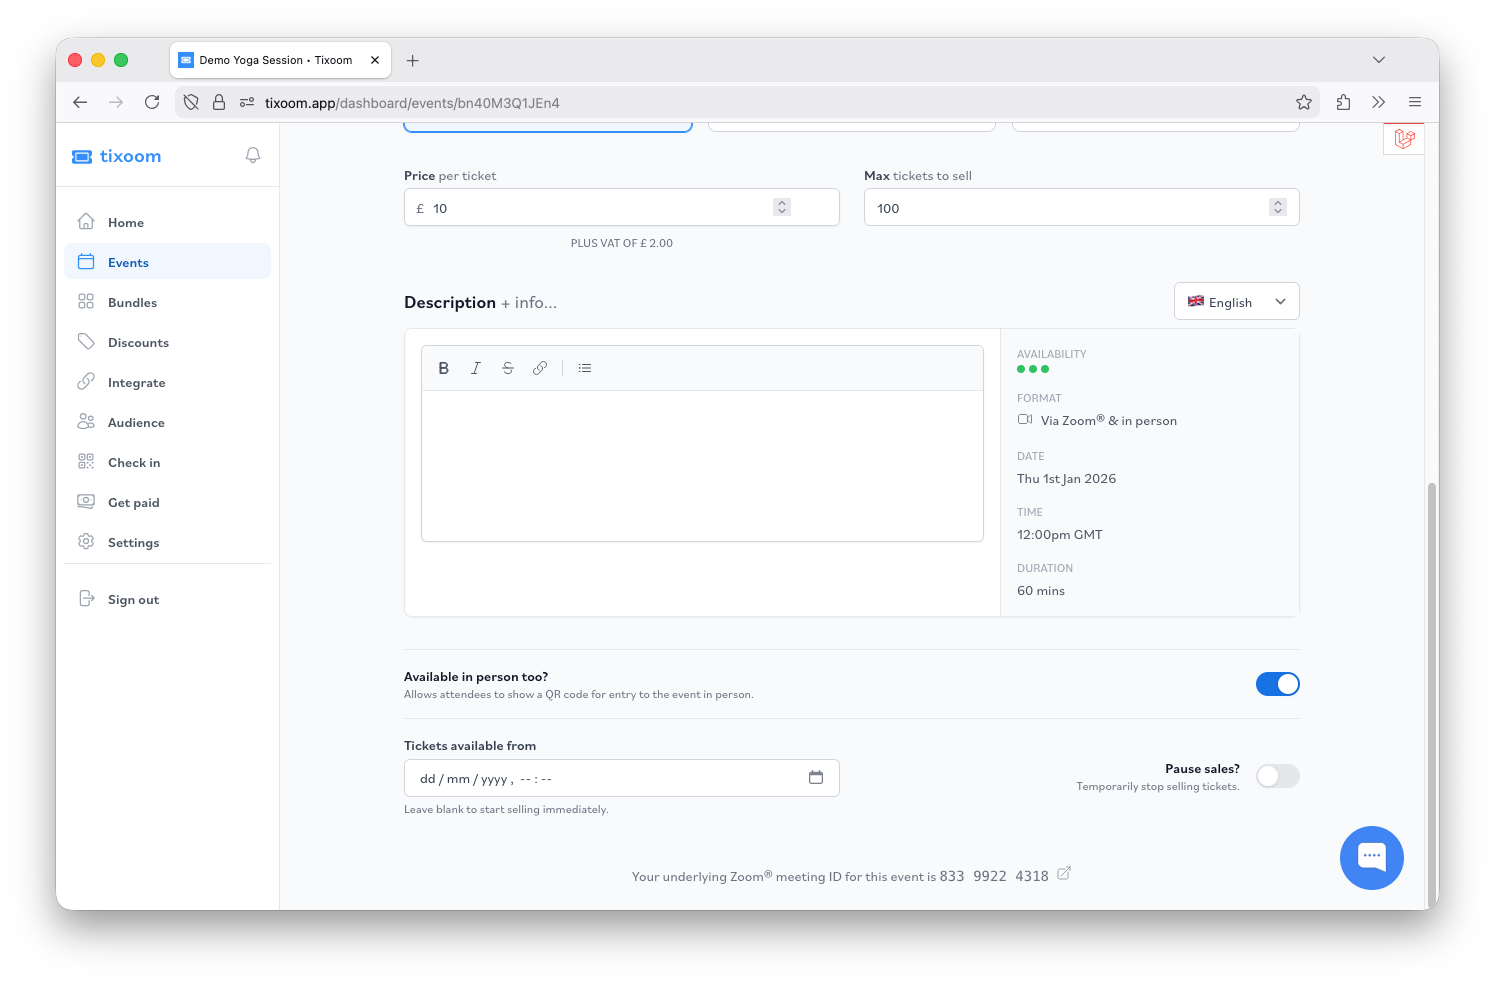Open the blue chat support bubble
The width and height of the screenshot is (1495, 984).
click(x=1371, y=857)
